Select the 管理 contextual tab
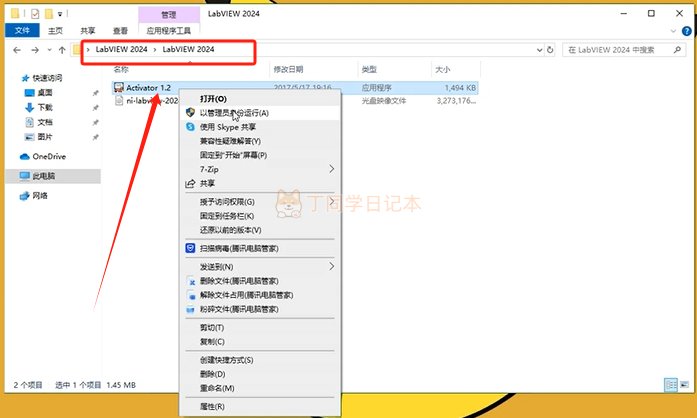 point(168,15)
